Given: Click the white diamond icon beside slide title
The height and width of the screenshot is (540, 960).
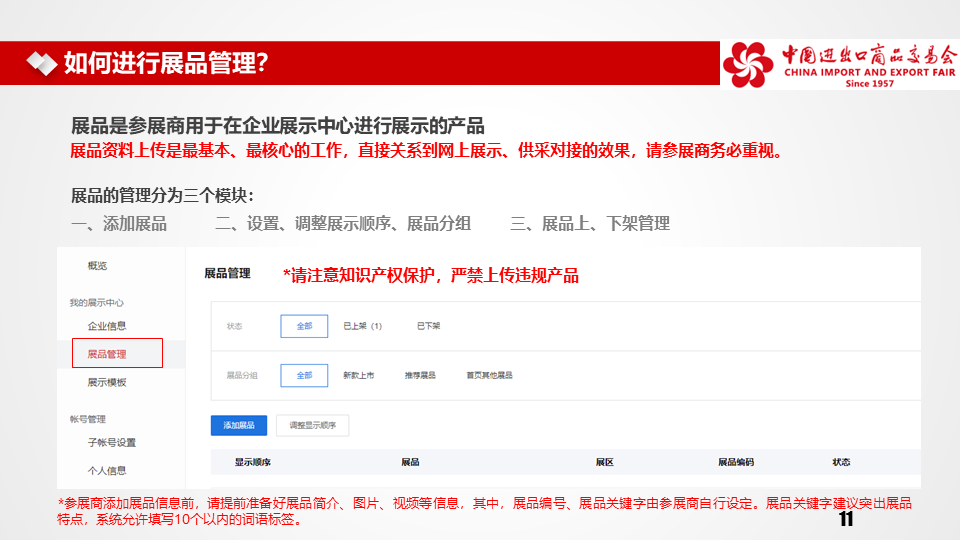Looking at the screenshot, I should 41,64.
